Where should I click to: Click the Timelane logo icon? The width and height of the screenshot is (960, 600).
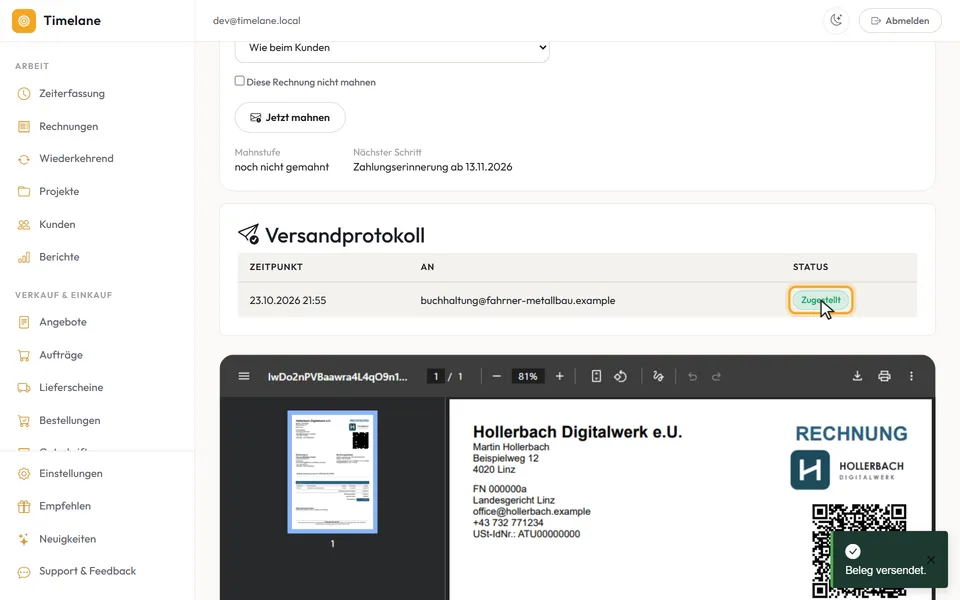[24, 21]
